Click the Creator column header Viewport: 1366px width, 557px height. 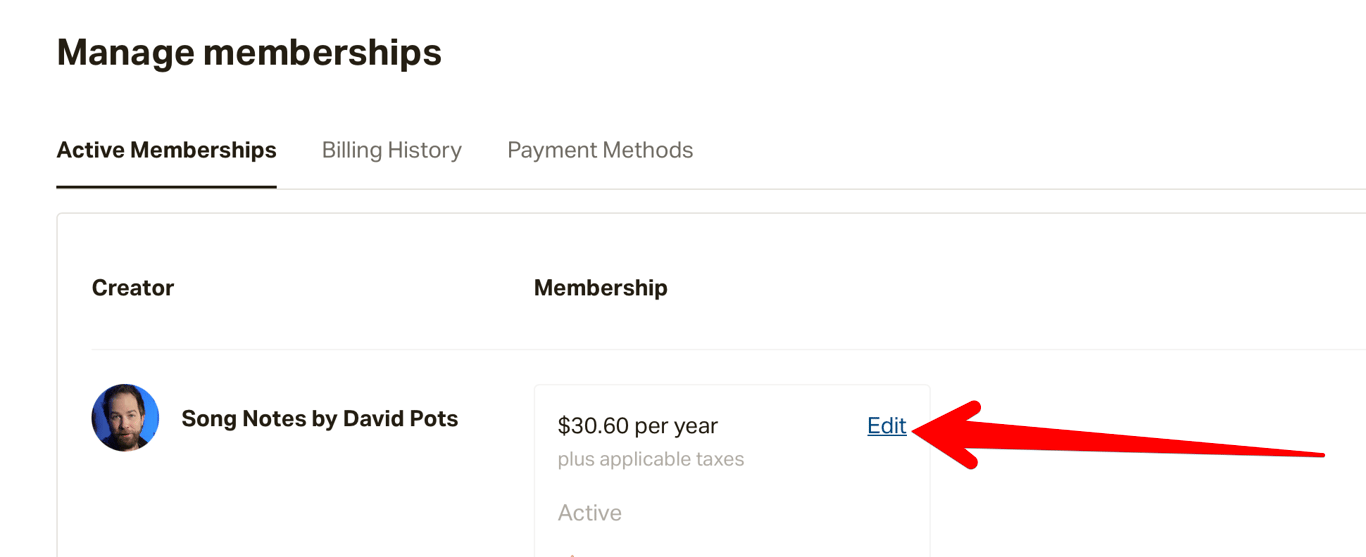point(133,288)
